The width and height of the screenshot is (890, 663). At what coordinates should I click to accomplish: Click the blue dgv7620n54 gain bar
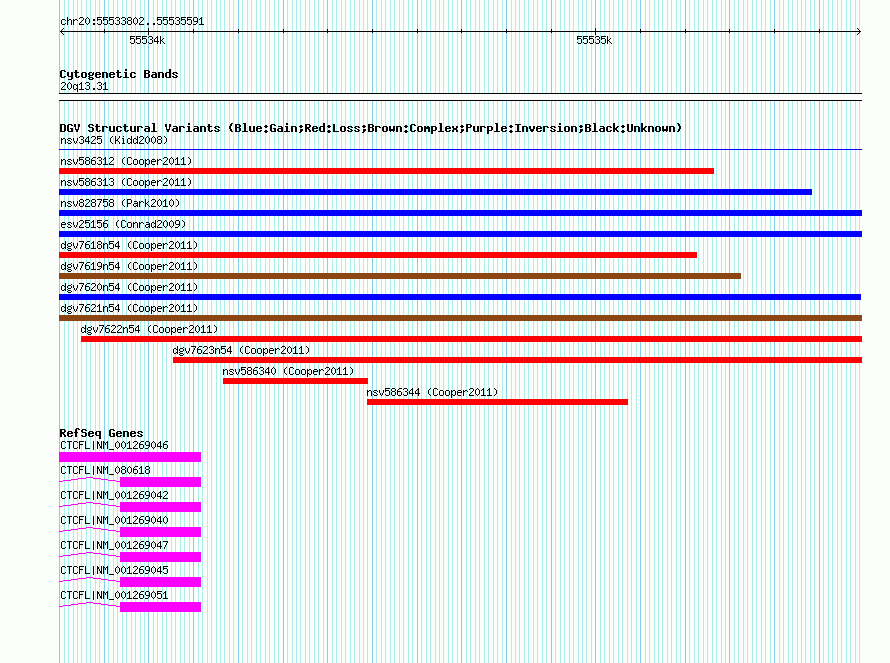pos(460,297)
